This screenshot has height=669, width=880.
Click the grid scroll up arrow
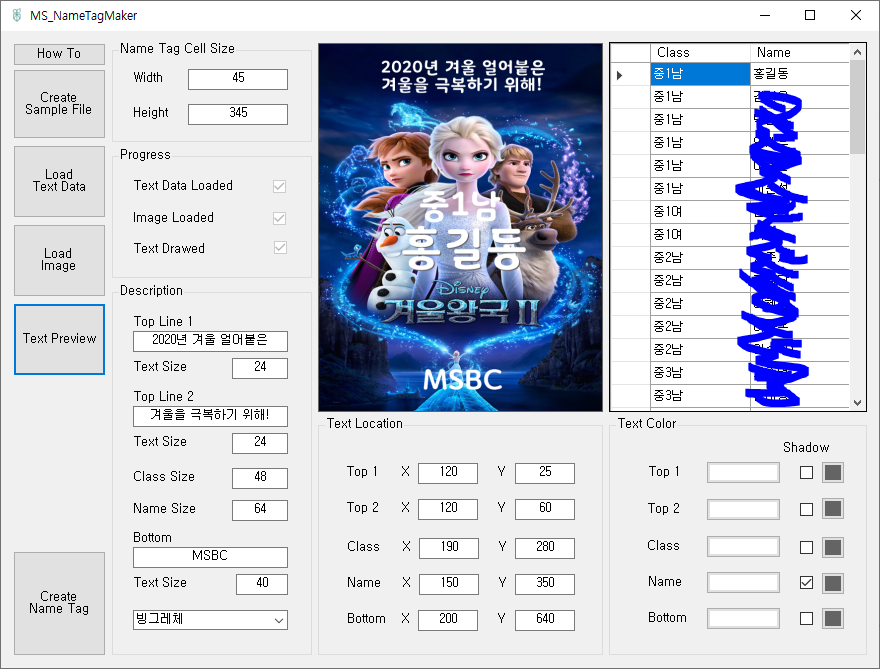coord(857,52)
